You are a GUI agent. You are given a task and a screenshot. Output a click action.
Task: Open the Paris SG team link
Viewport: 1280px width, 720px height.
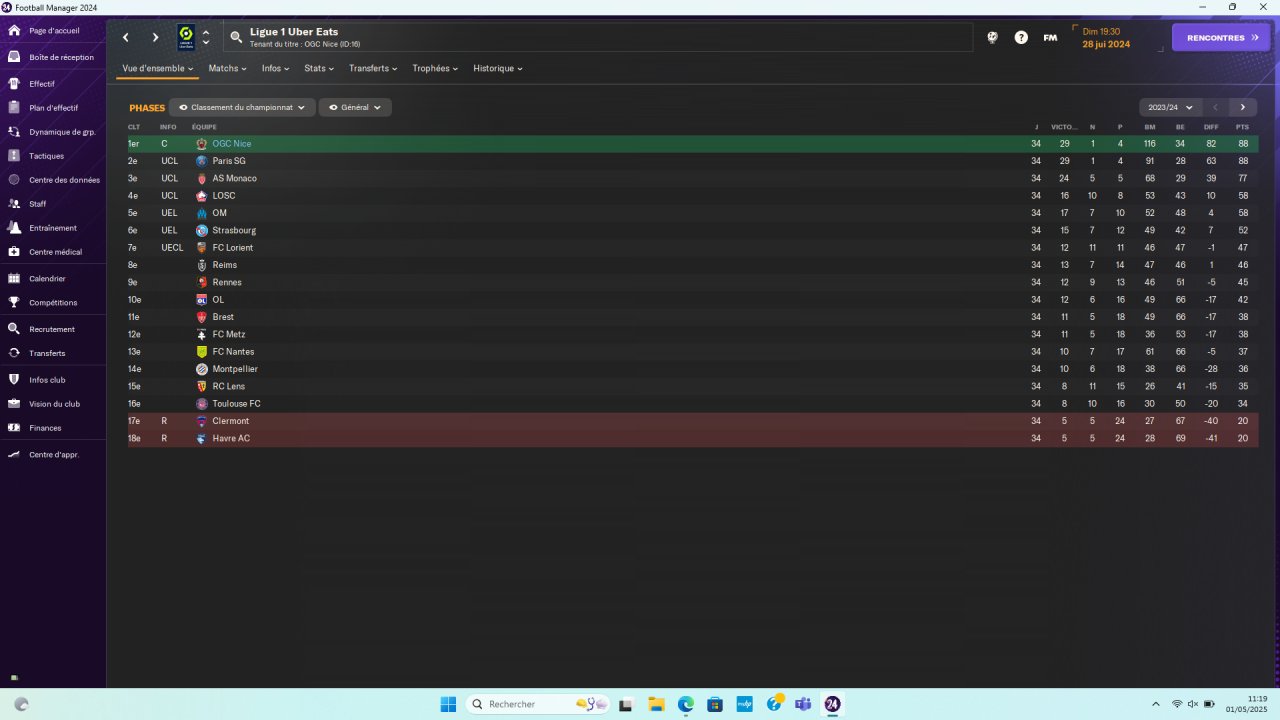click(x=229, y=161)
